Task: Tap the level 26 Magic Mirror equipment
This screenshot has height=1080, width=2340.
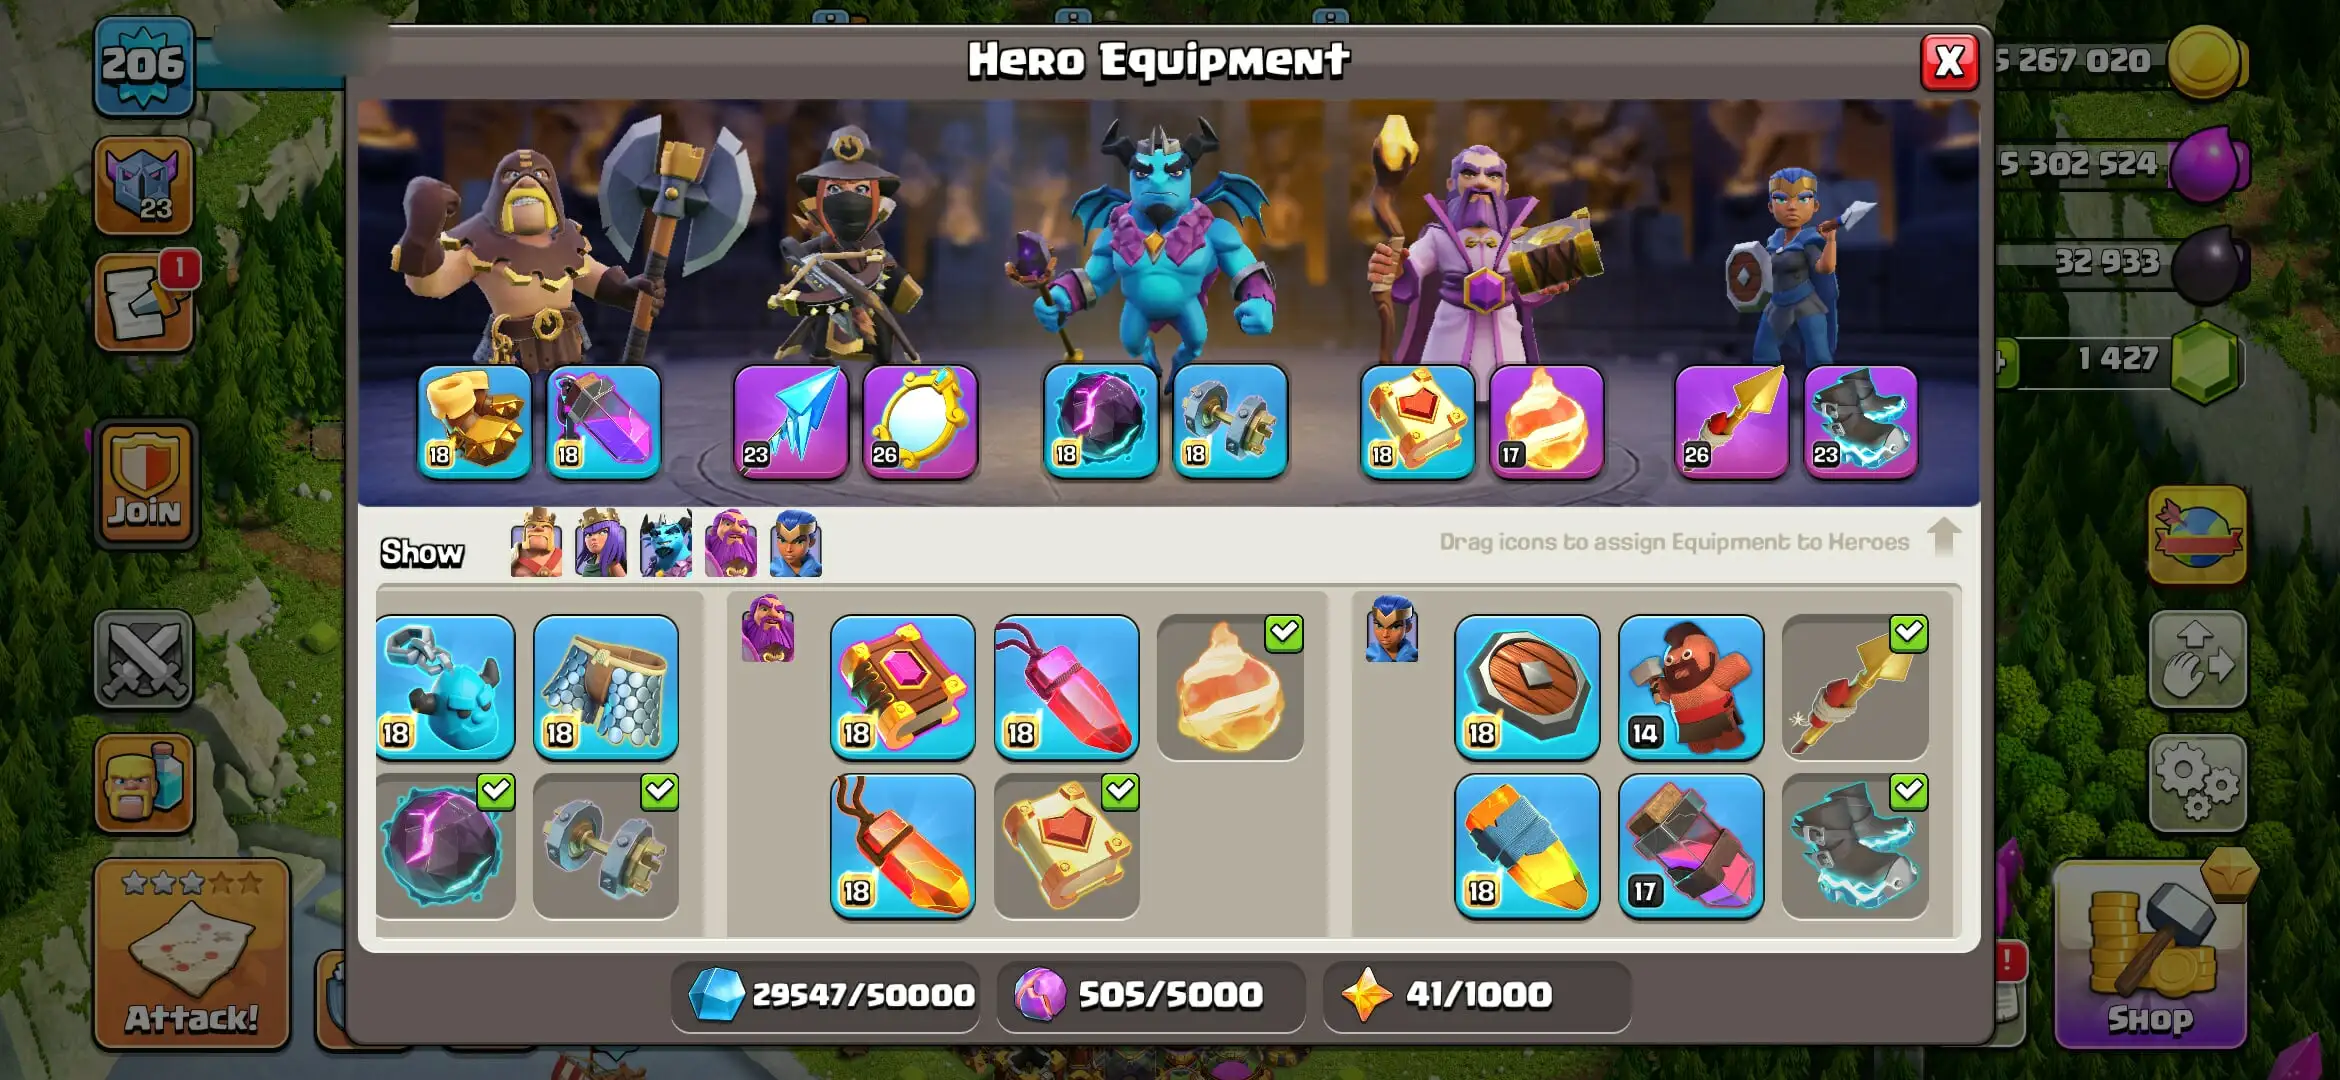Action: click(919, 422)
